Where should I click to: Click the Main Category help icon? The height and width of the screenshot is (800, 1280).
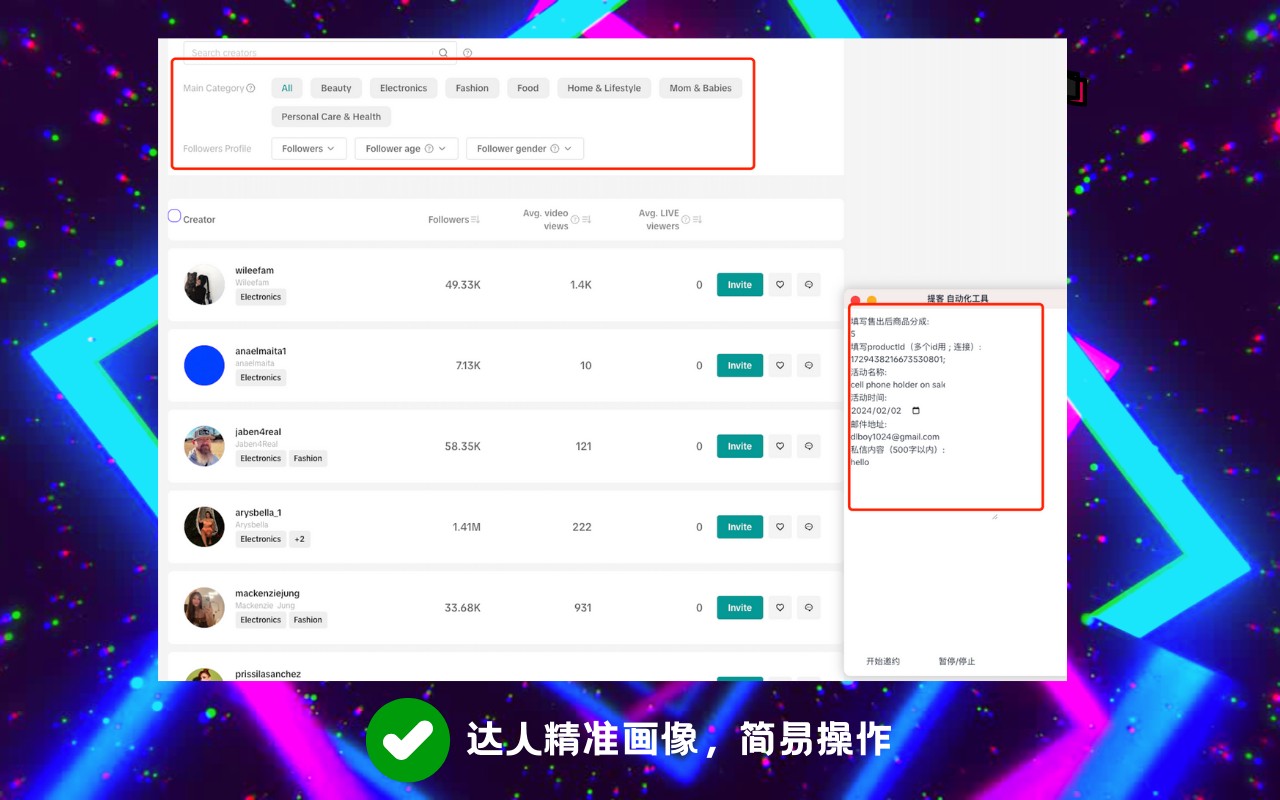[251, 88]
